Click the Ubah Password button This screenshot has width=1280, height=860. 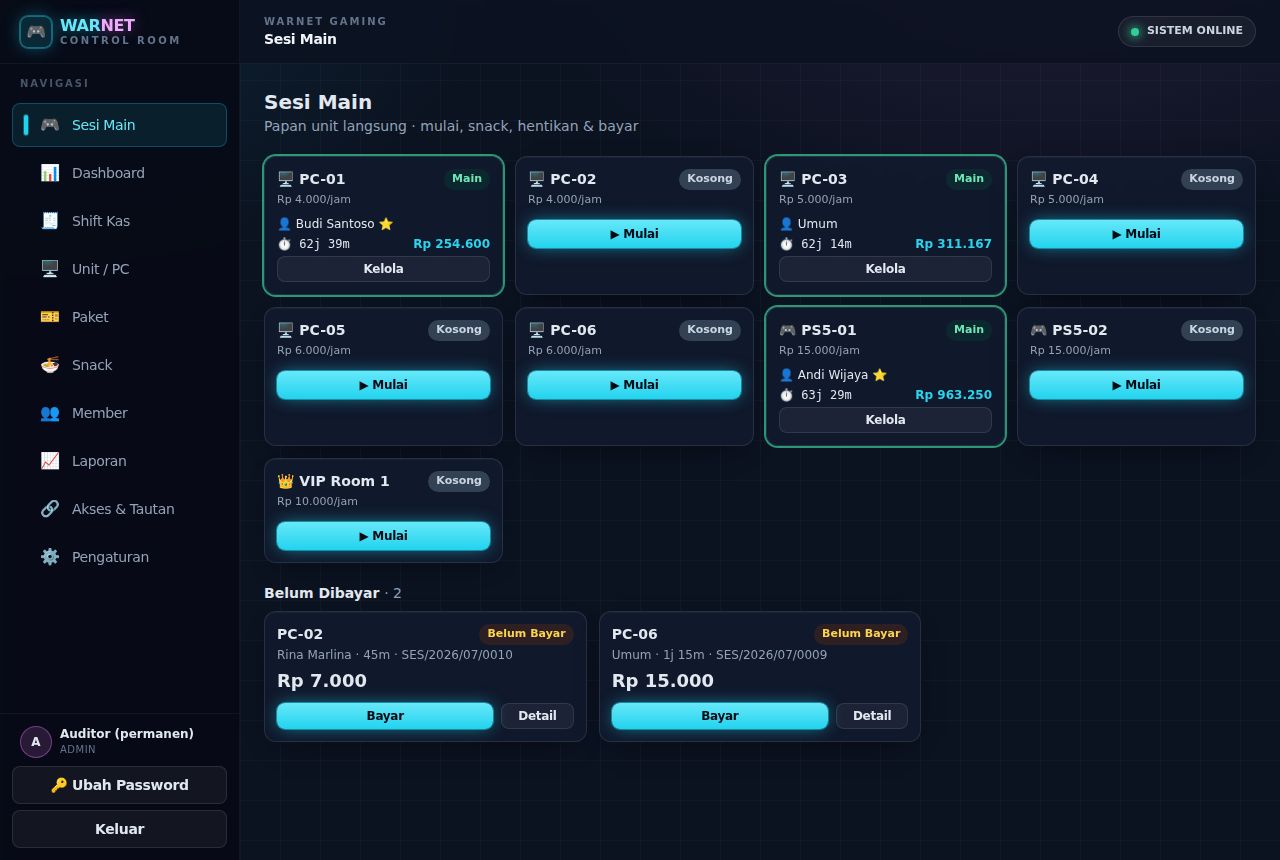click(119, 785)
